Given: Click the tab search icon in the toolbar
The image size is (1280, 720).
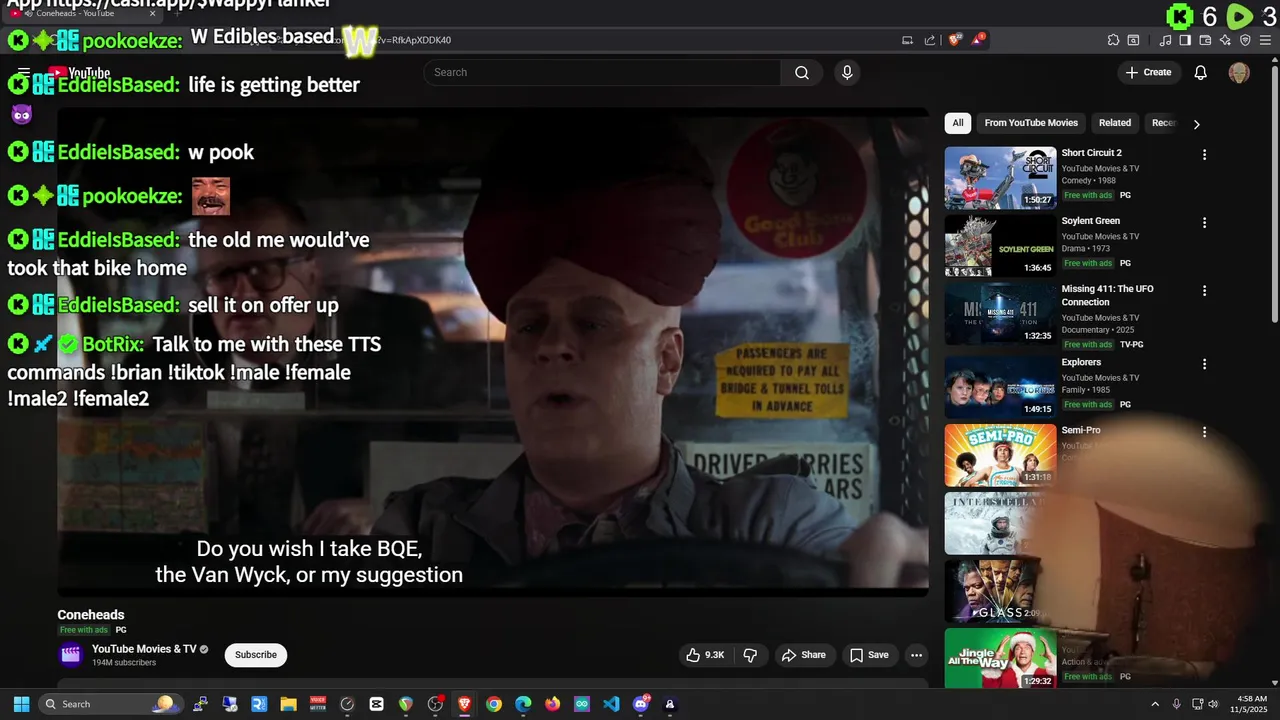Looking at the screenshot, I should click(1133, 40).
